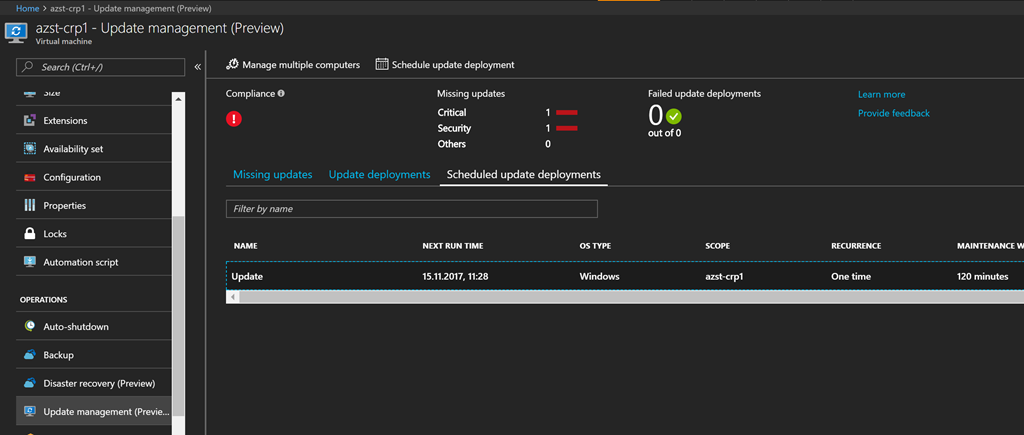Click the Properties bars icon
The height and width of the screenshot is (435, 1024).
click(29, 206)
